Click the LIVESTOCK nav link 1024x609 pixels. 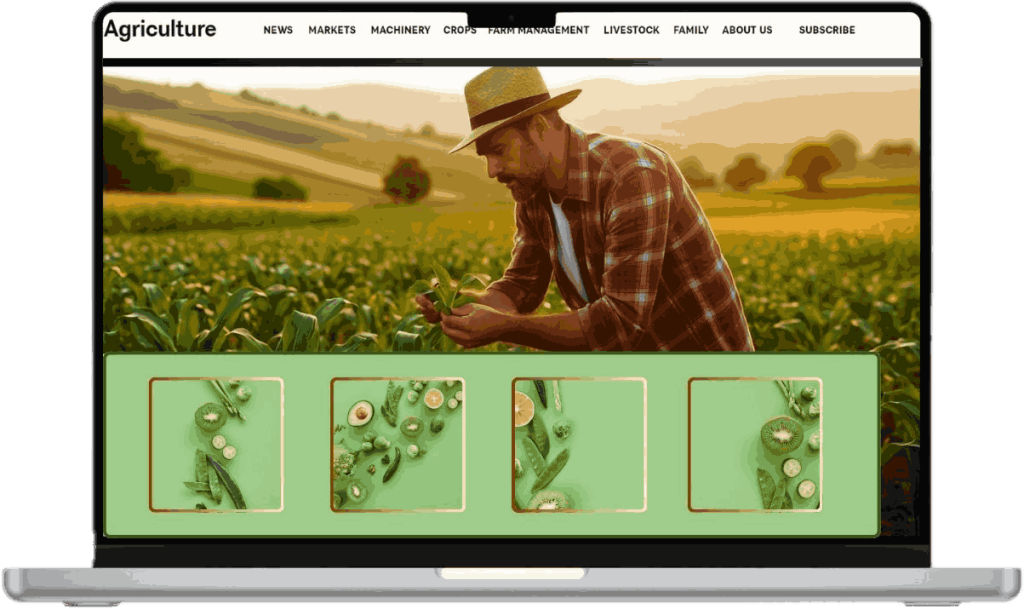tap(631, 30)
